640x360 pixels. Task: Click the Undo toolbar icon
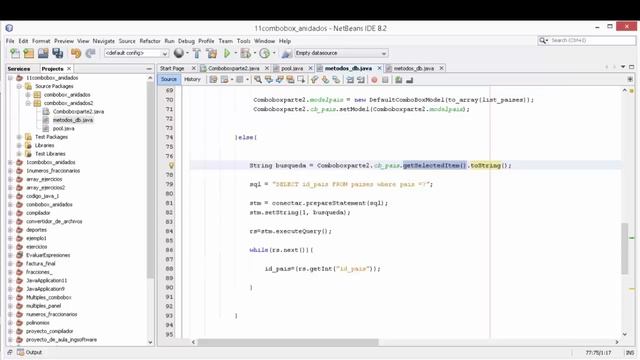click(x=76, y=53)
